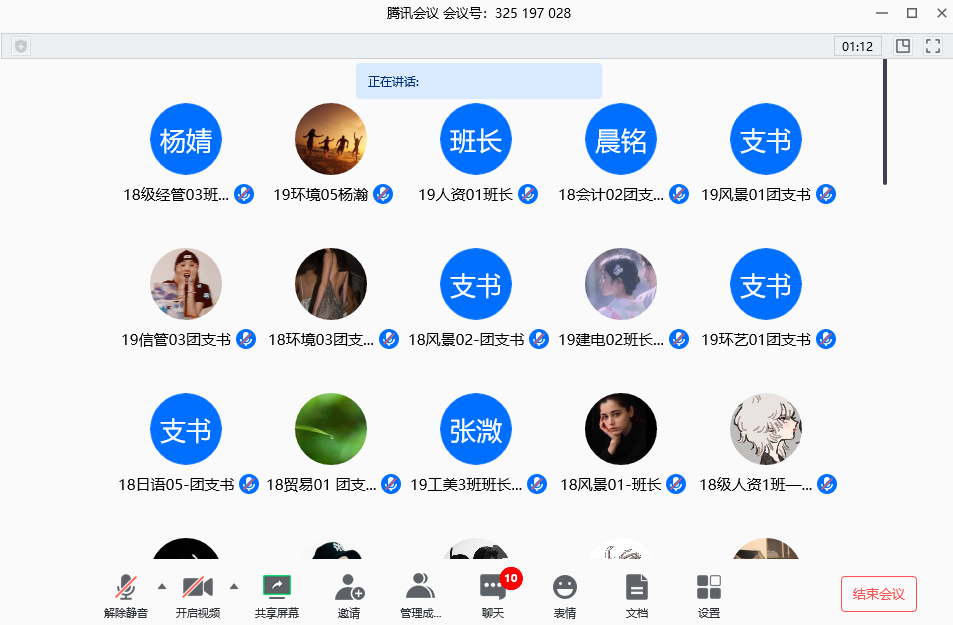Click muted mic icon of 19环境05杨瀚
953x625 pixels.
[x=383, y=195]
